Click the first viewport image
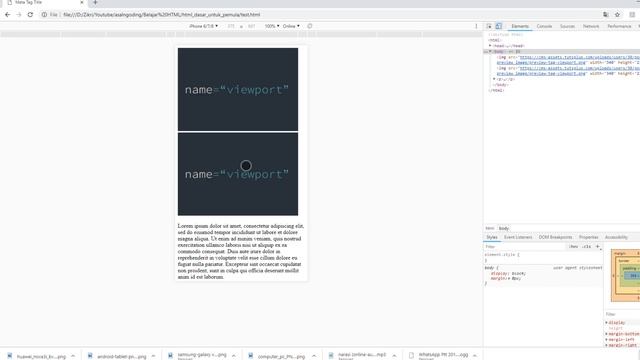 [x=238, y=89]
